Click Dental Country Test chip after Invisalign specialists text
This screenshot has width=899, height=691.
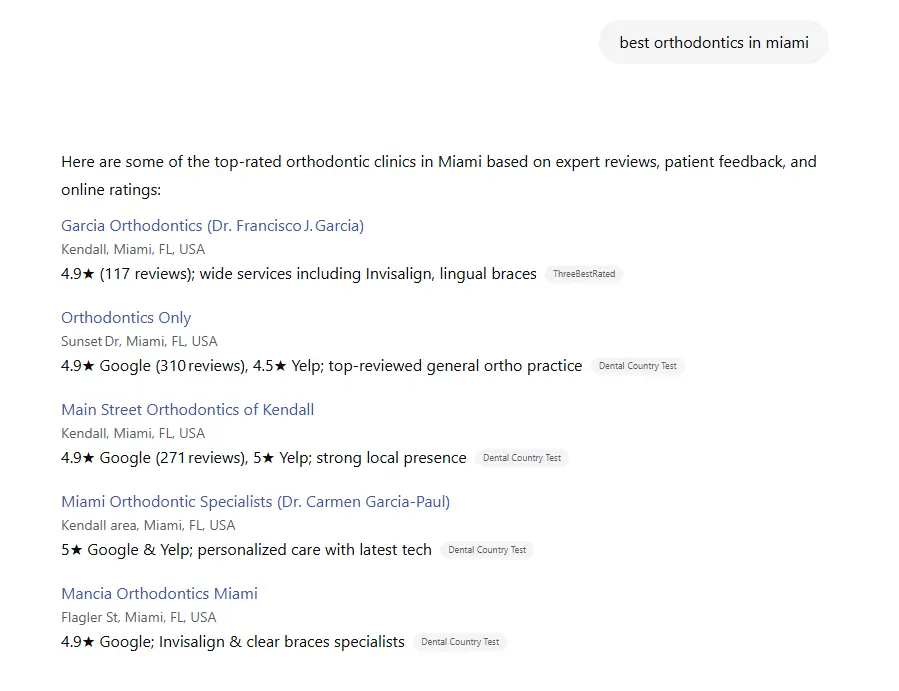pos(460,642)
